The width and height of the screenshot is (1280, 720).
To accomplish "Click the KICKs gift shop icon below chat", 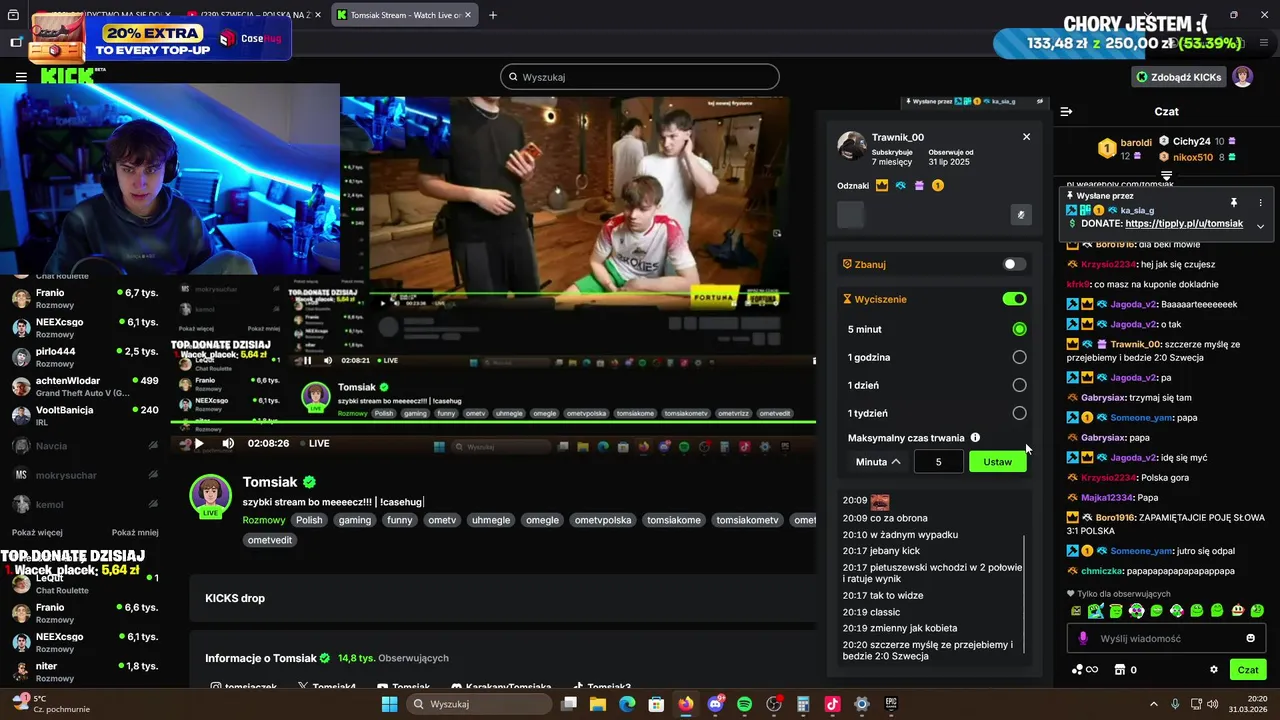I will tap(1121, 670).
